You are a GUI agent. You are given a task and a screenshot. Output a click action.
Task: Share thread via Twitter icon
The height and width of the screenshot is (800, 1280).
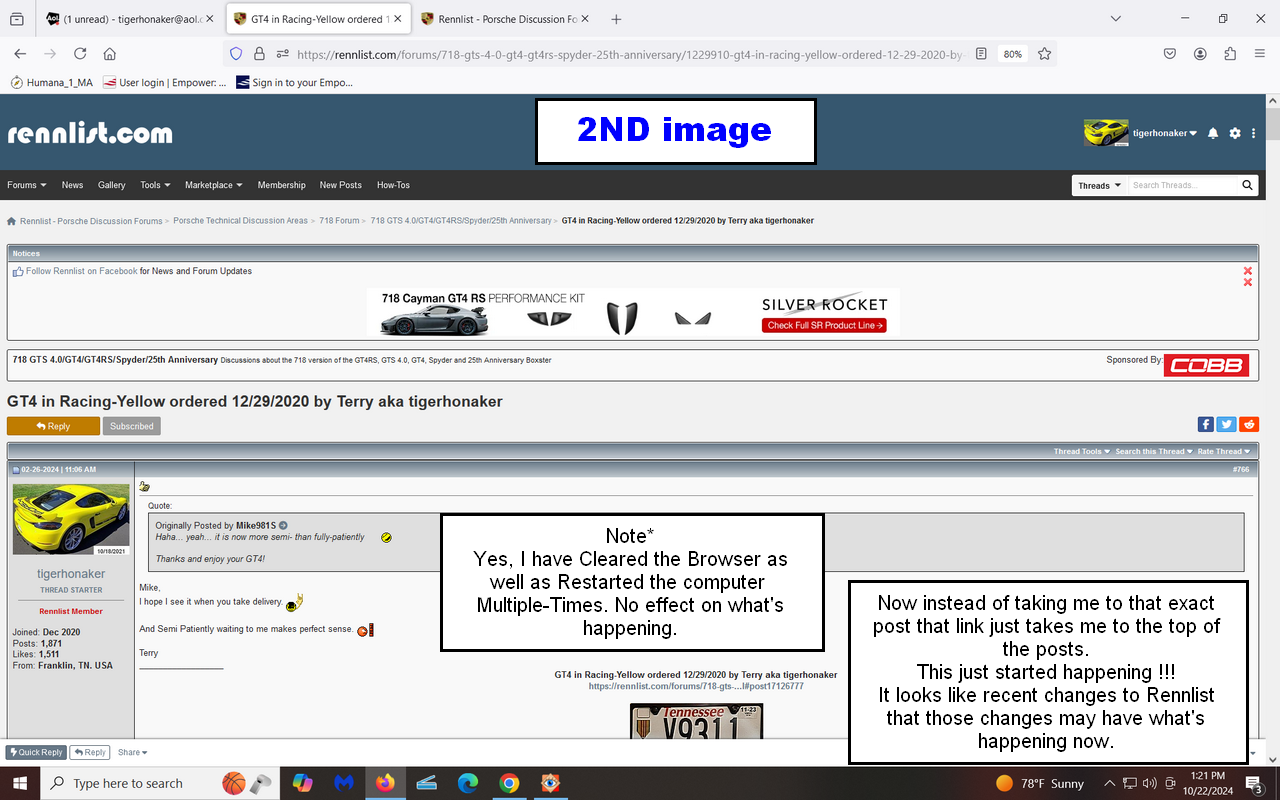[x=1227, y=424]
